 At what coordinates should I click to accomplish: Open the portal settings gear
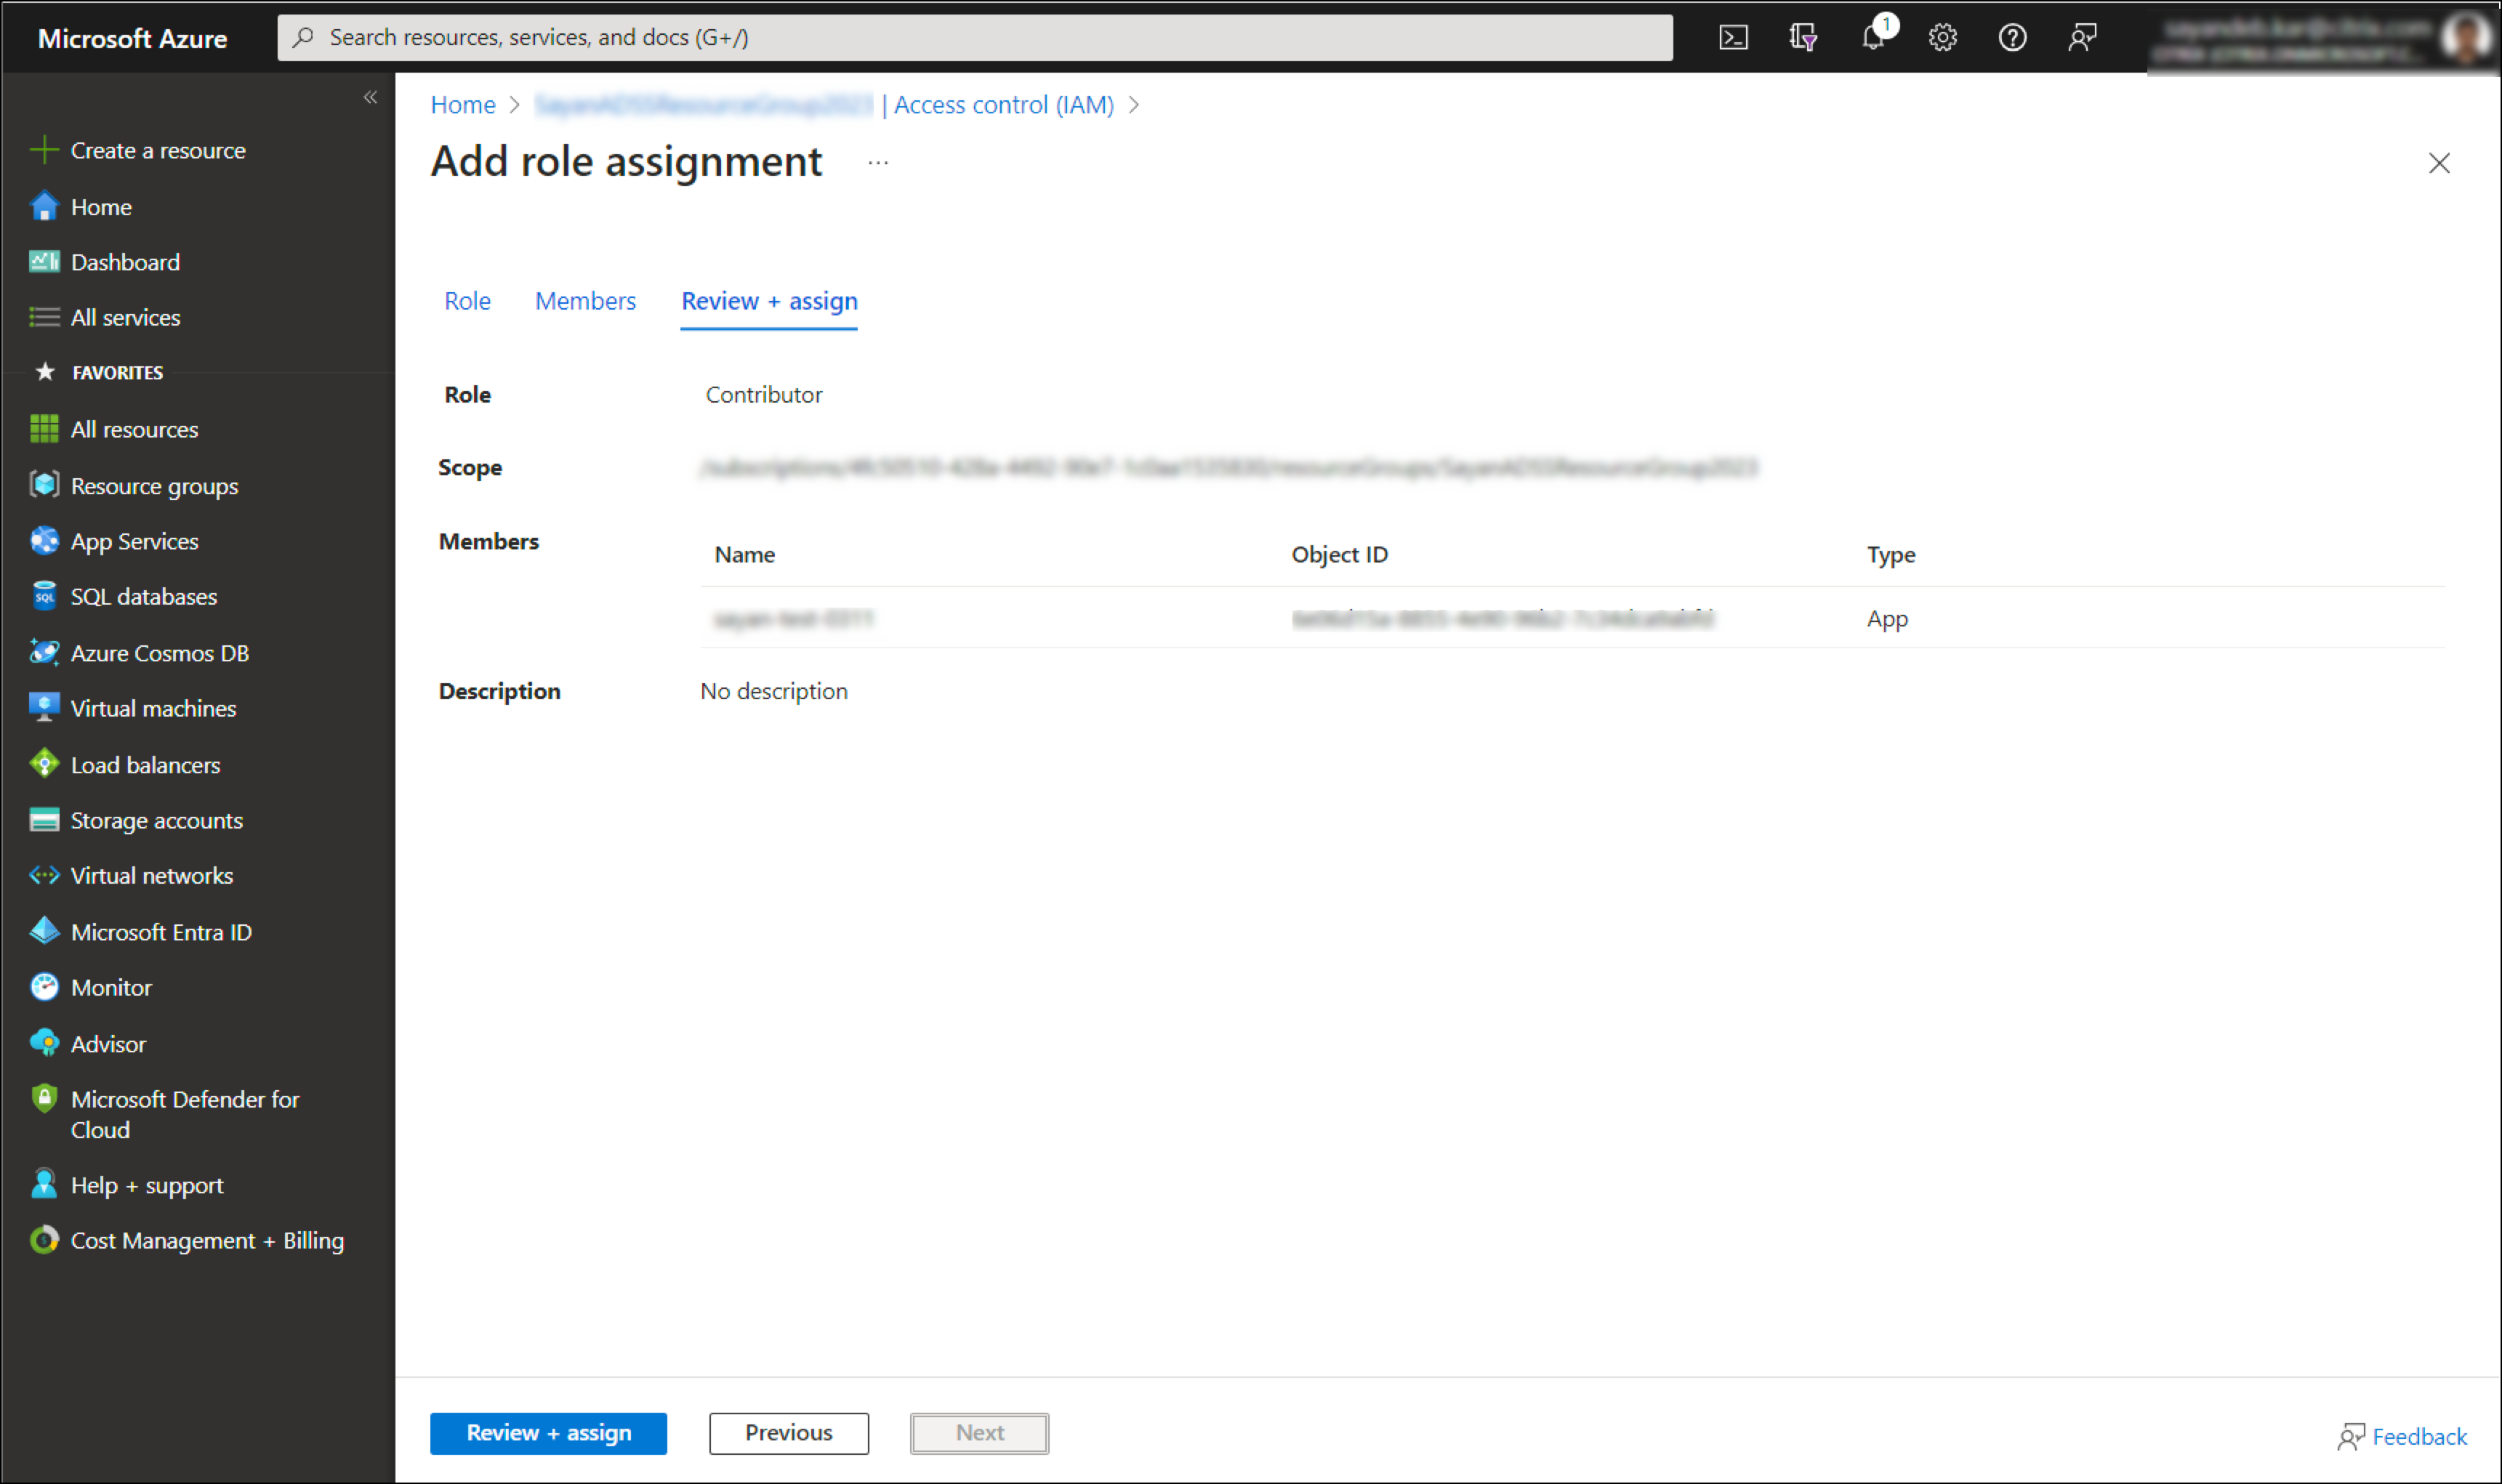click(x=1942, y=38)
